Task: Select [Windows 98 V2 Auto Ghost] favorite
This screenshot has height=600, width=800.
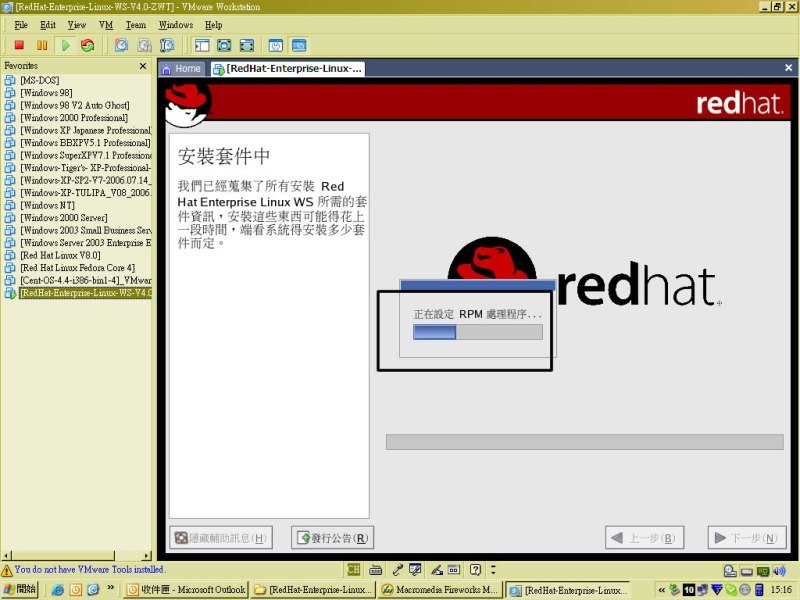Action: pos(74,105)
